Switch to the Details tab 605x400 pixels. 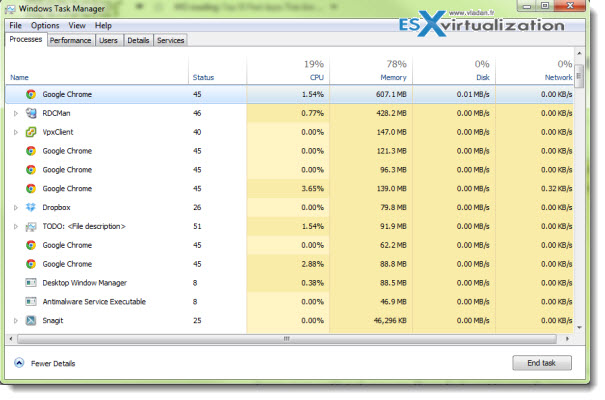[x=138, y=40]
